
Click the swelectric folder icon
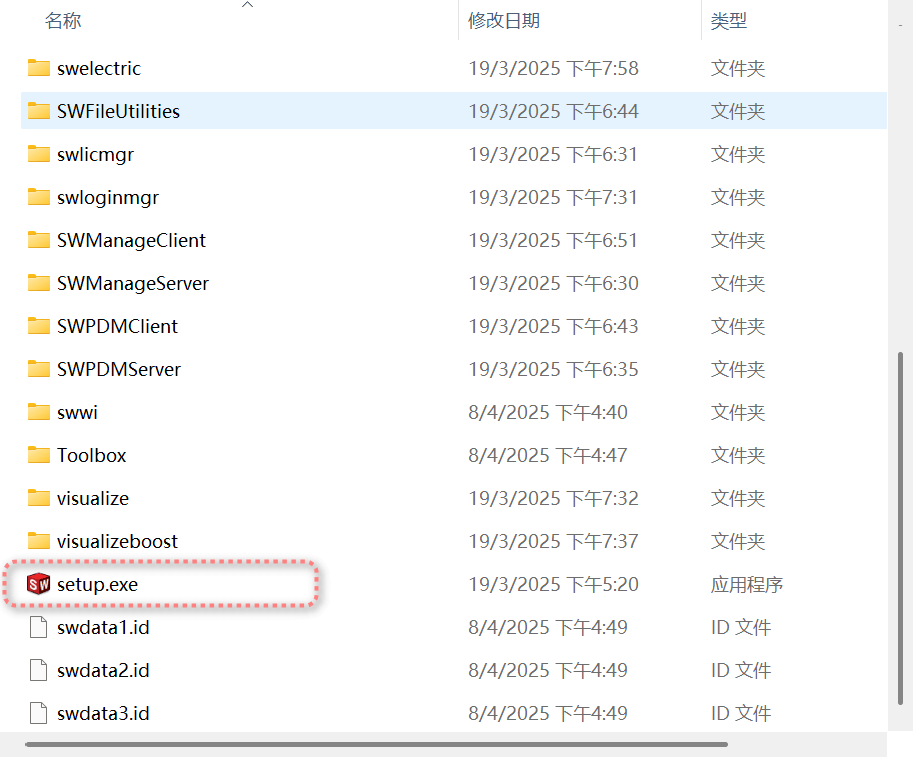[38, 68]
